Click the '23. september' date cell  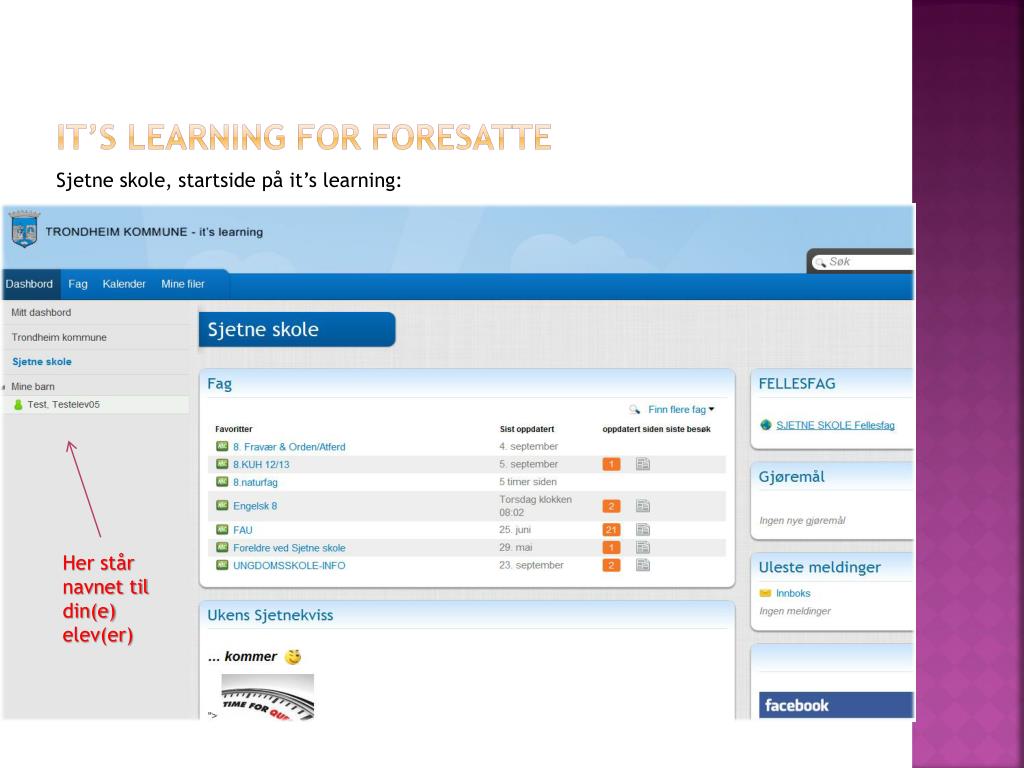coord(532,565)
